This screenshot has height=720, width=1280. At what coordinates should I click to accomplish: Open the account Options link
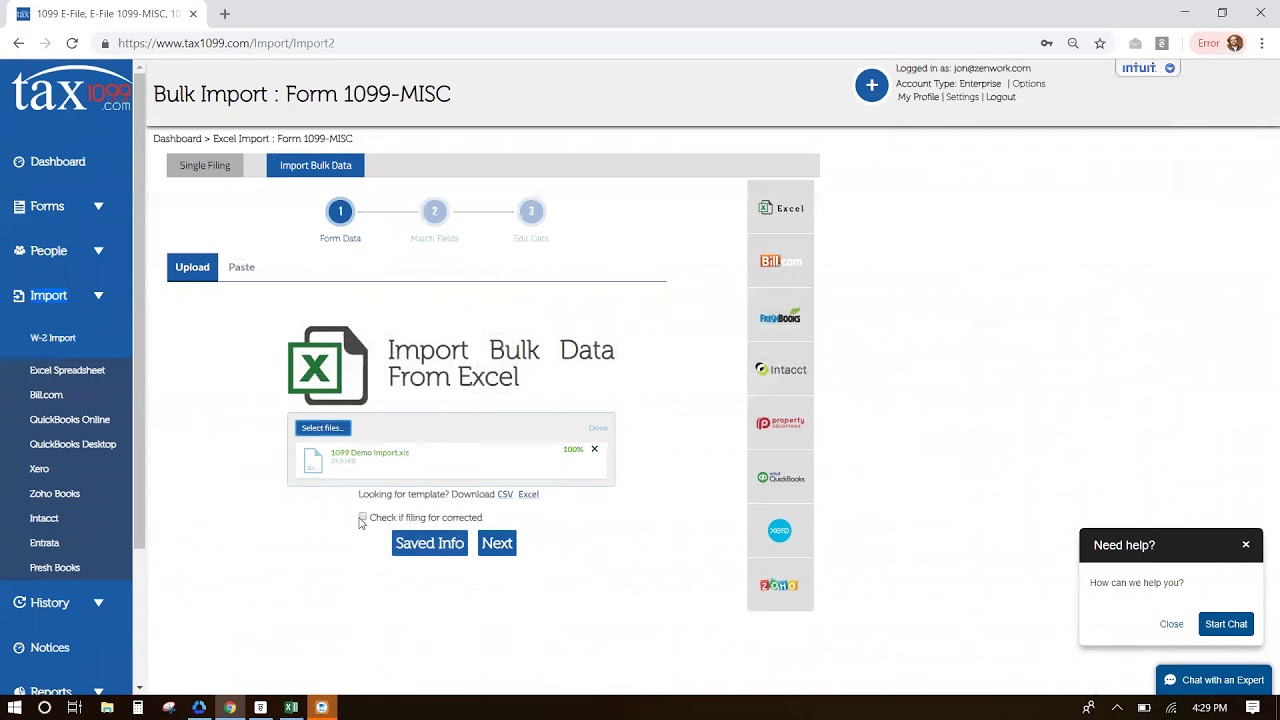pyautogui.click(x=1029, y=84)
